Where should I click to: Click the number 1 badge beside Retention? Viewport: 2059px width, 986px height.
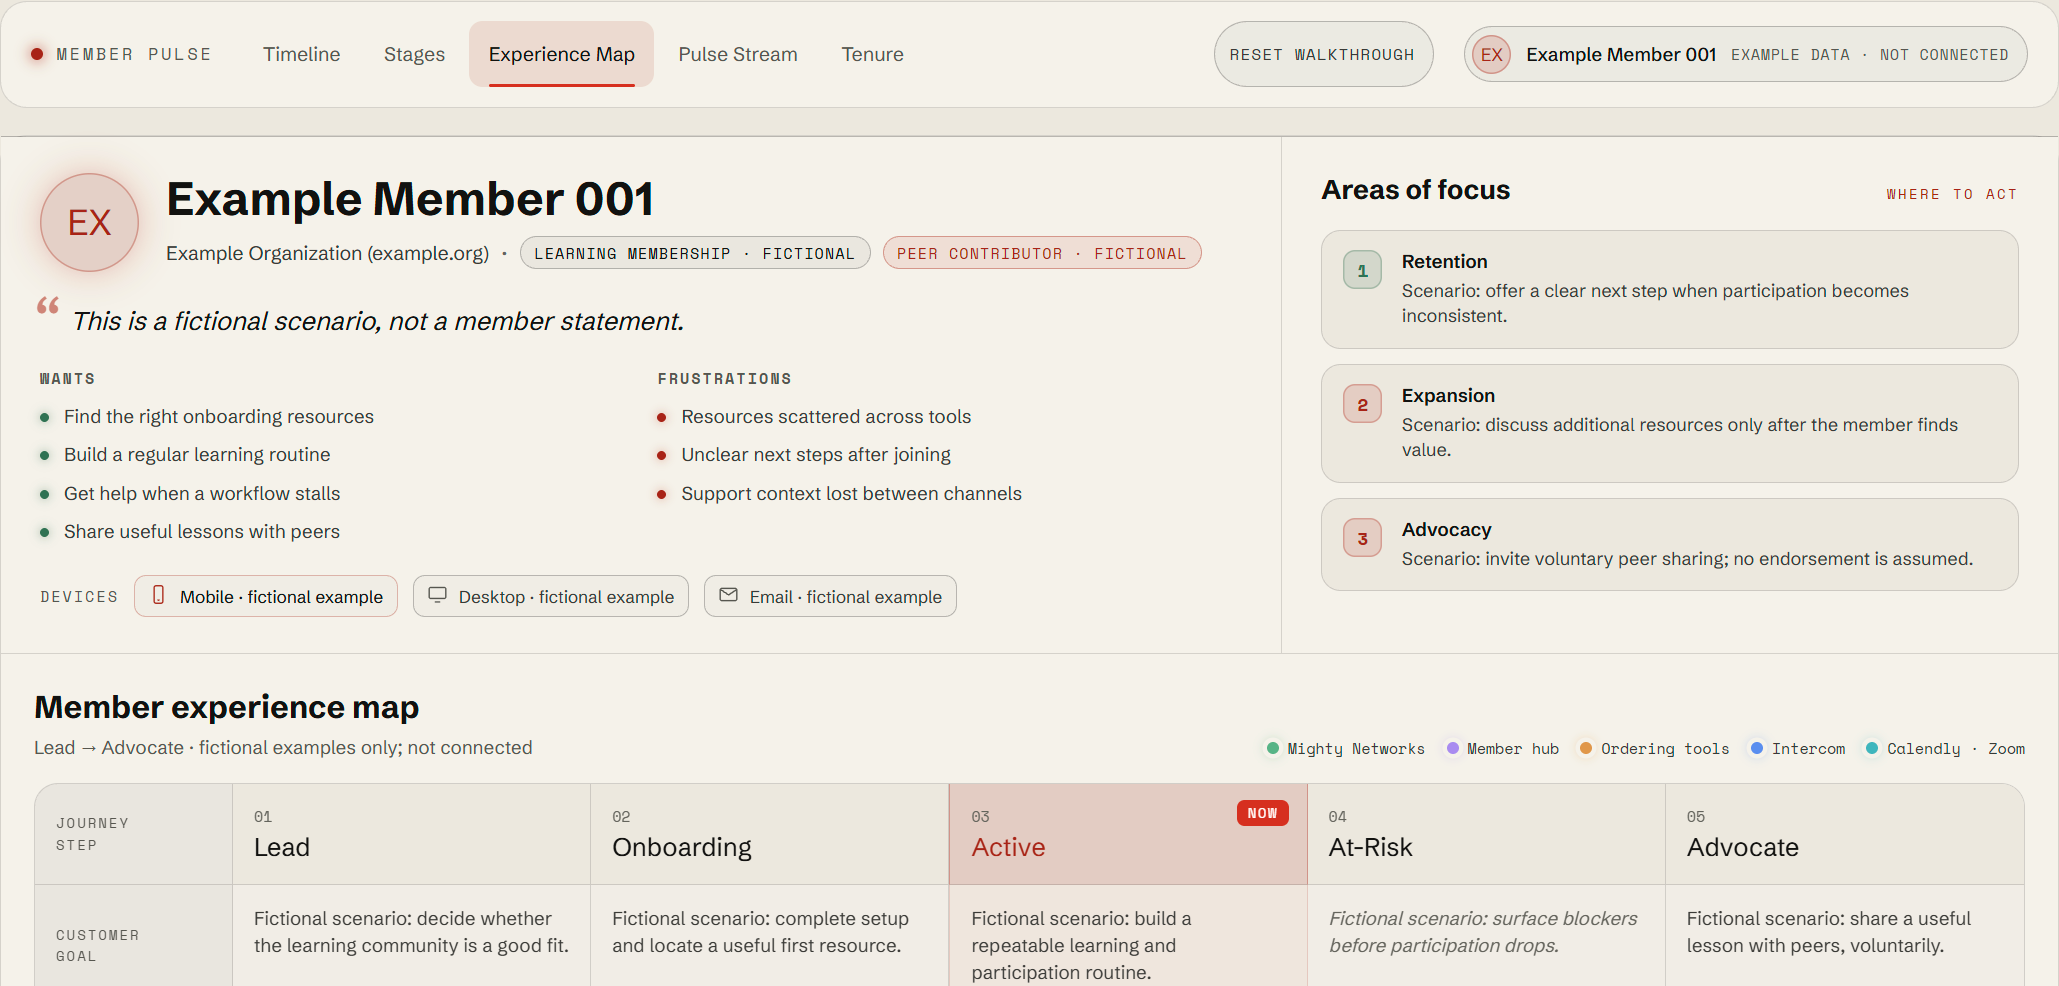1362,270
